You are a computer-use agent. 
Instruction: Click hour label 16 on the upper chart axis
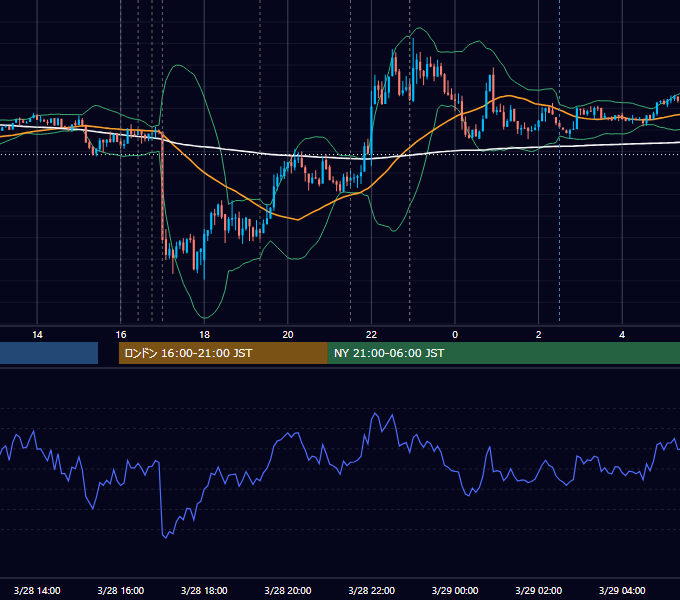point(121,335)
